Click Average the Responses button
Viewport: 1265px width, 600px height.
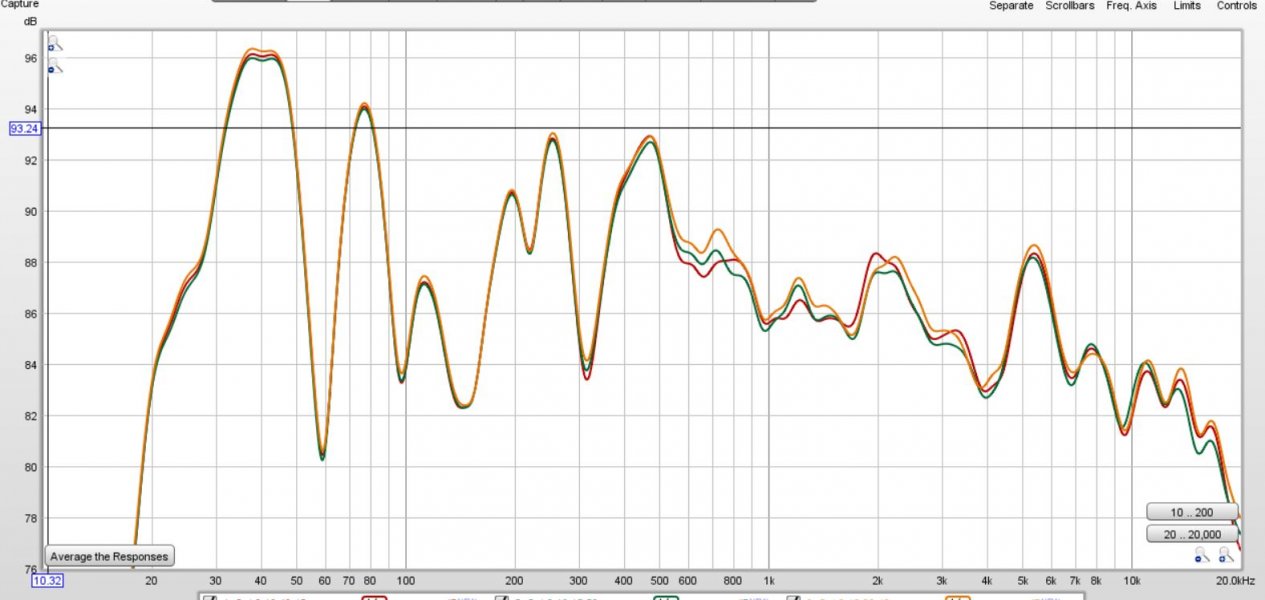(x=110, y=556)
